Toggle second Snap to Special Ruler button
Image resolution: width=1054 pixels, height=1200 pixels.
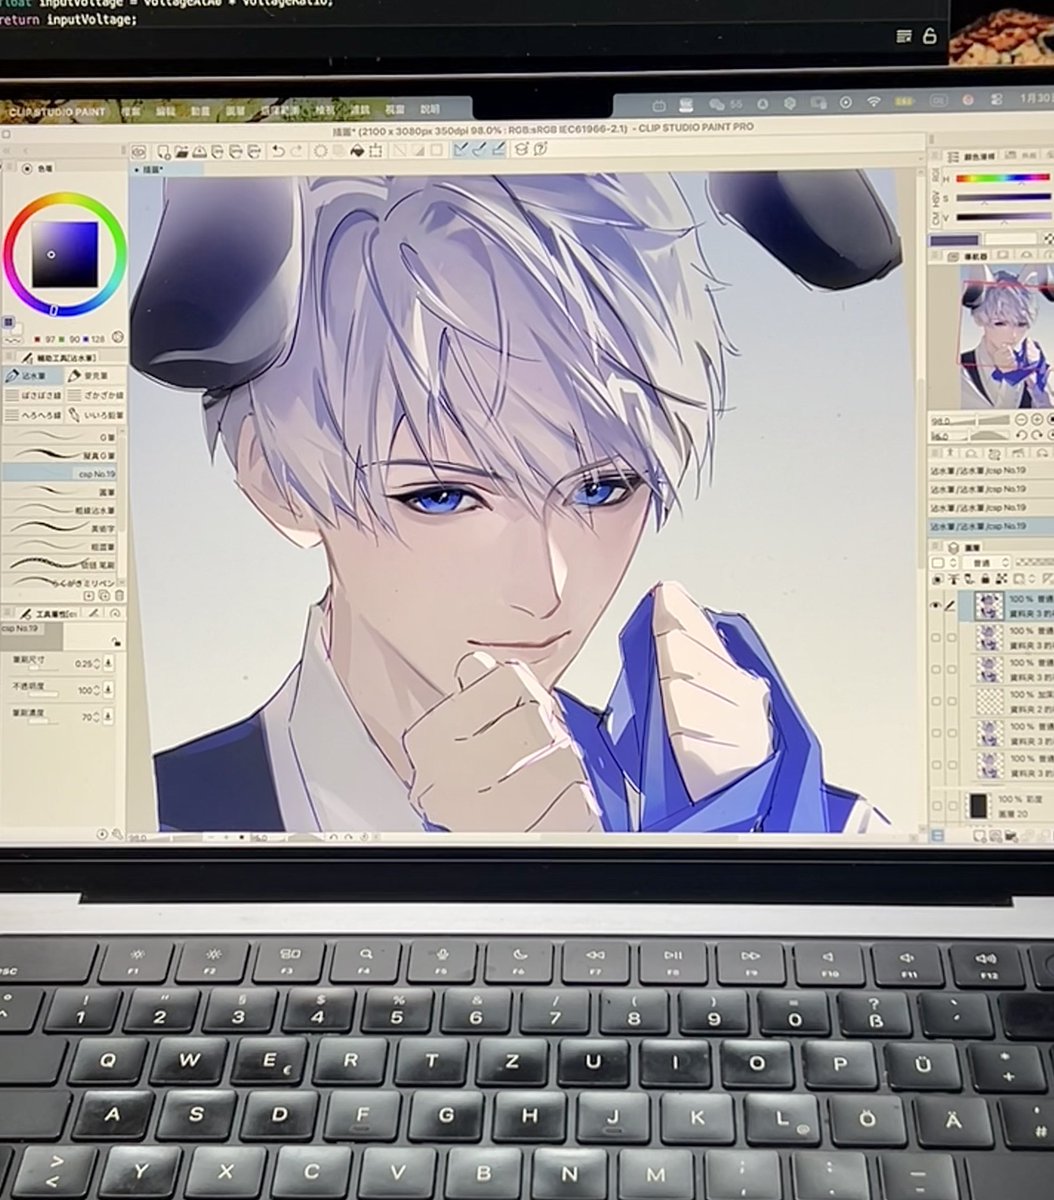[479, 151]
